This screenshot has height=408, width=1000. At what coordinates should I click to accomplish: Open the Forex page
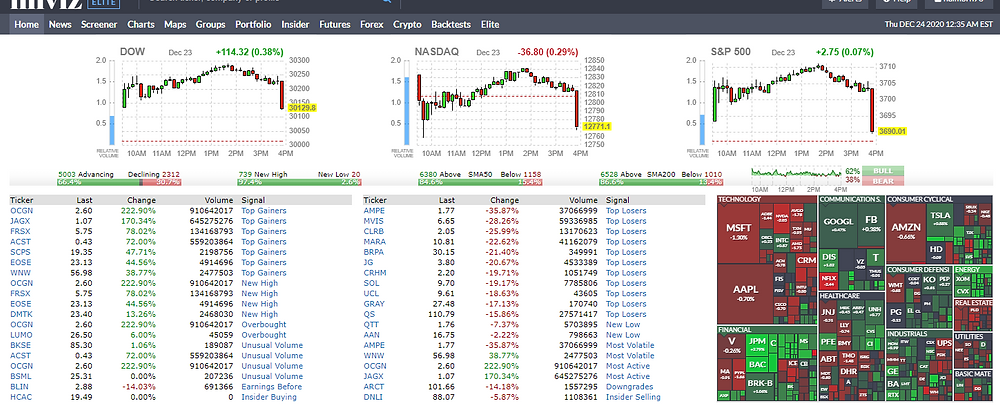[372, 24]
